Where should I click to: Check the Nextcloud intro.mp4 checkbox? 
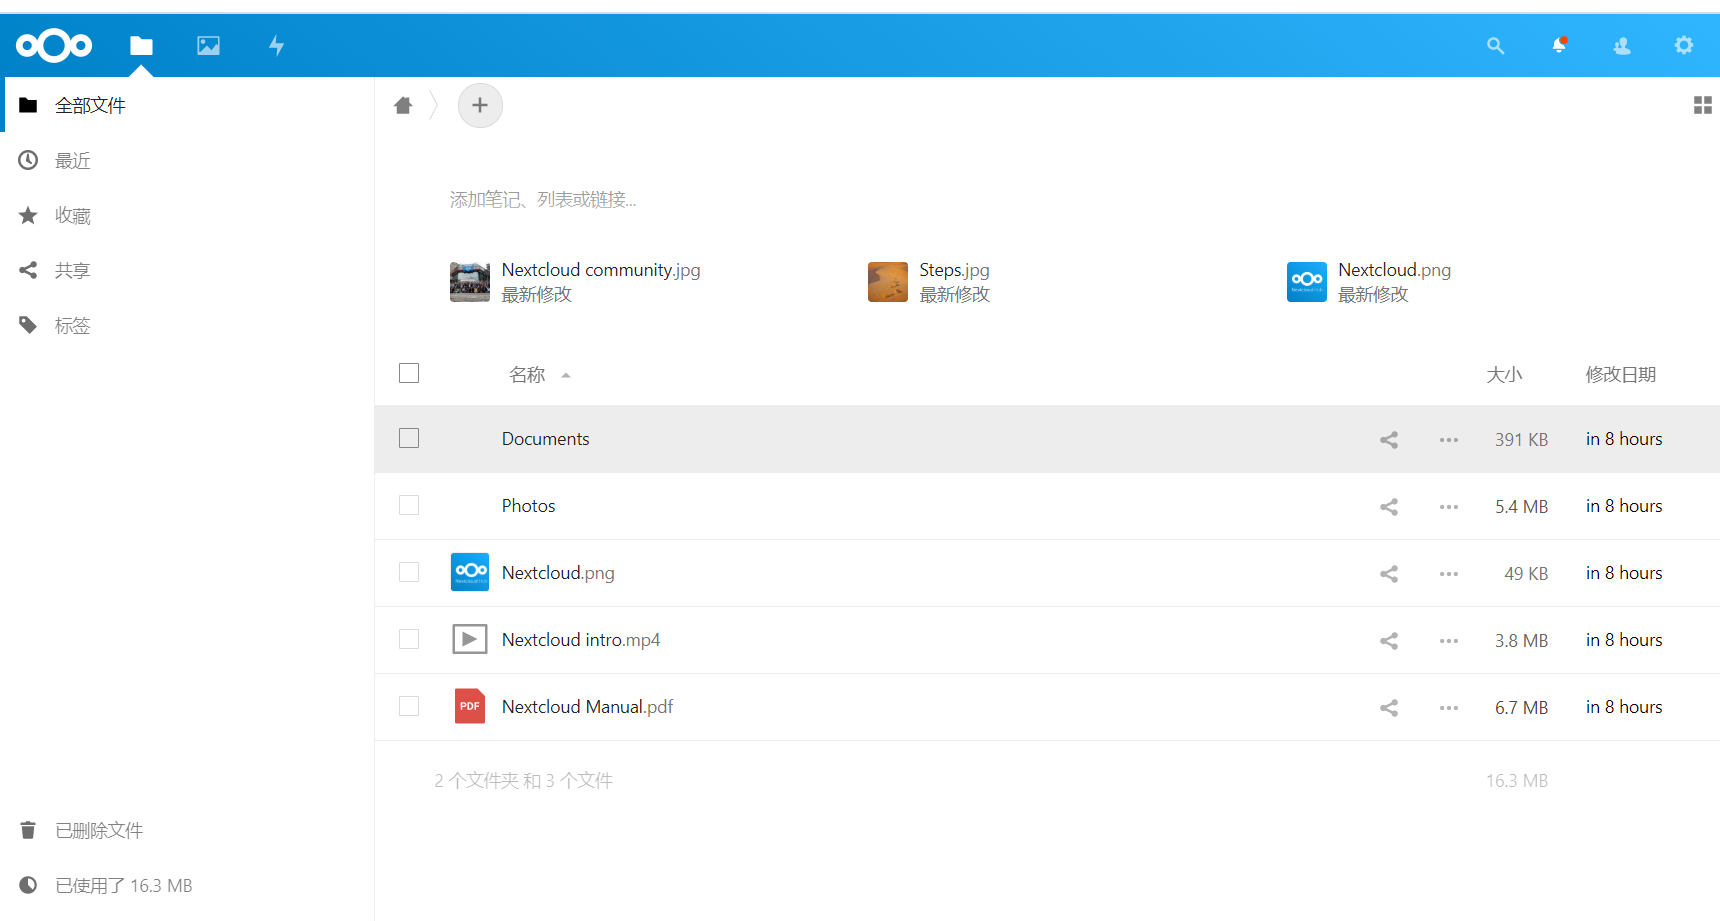pyautogui.click(x=409, y=639)
